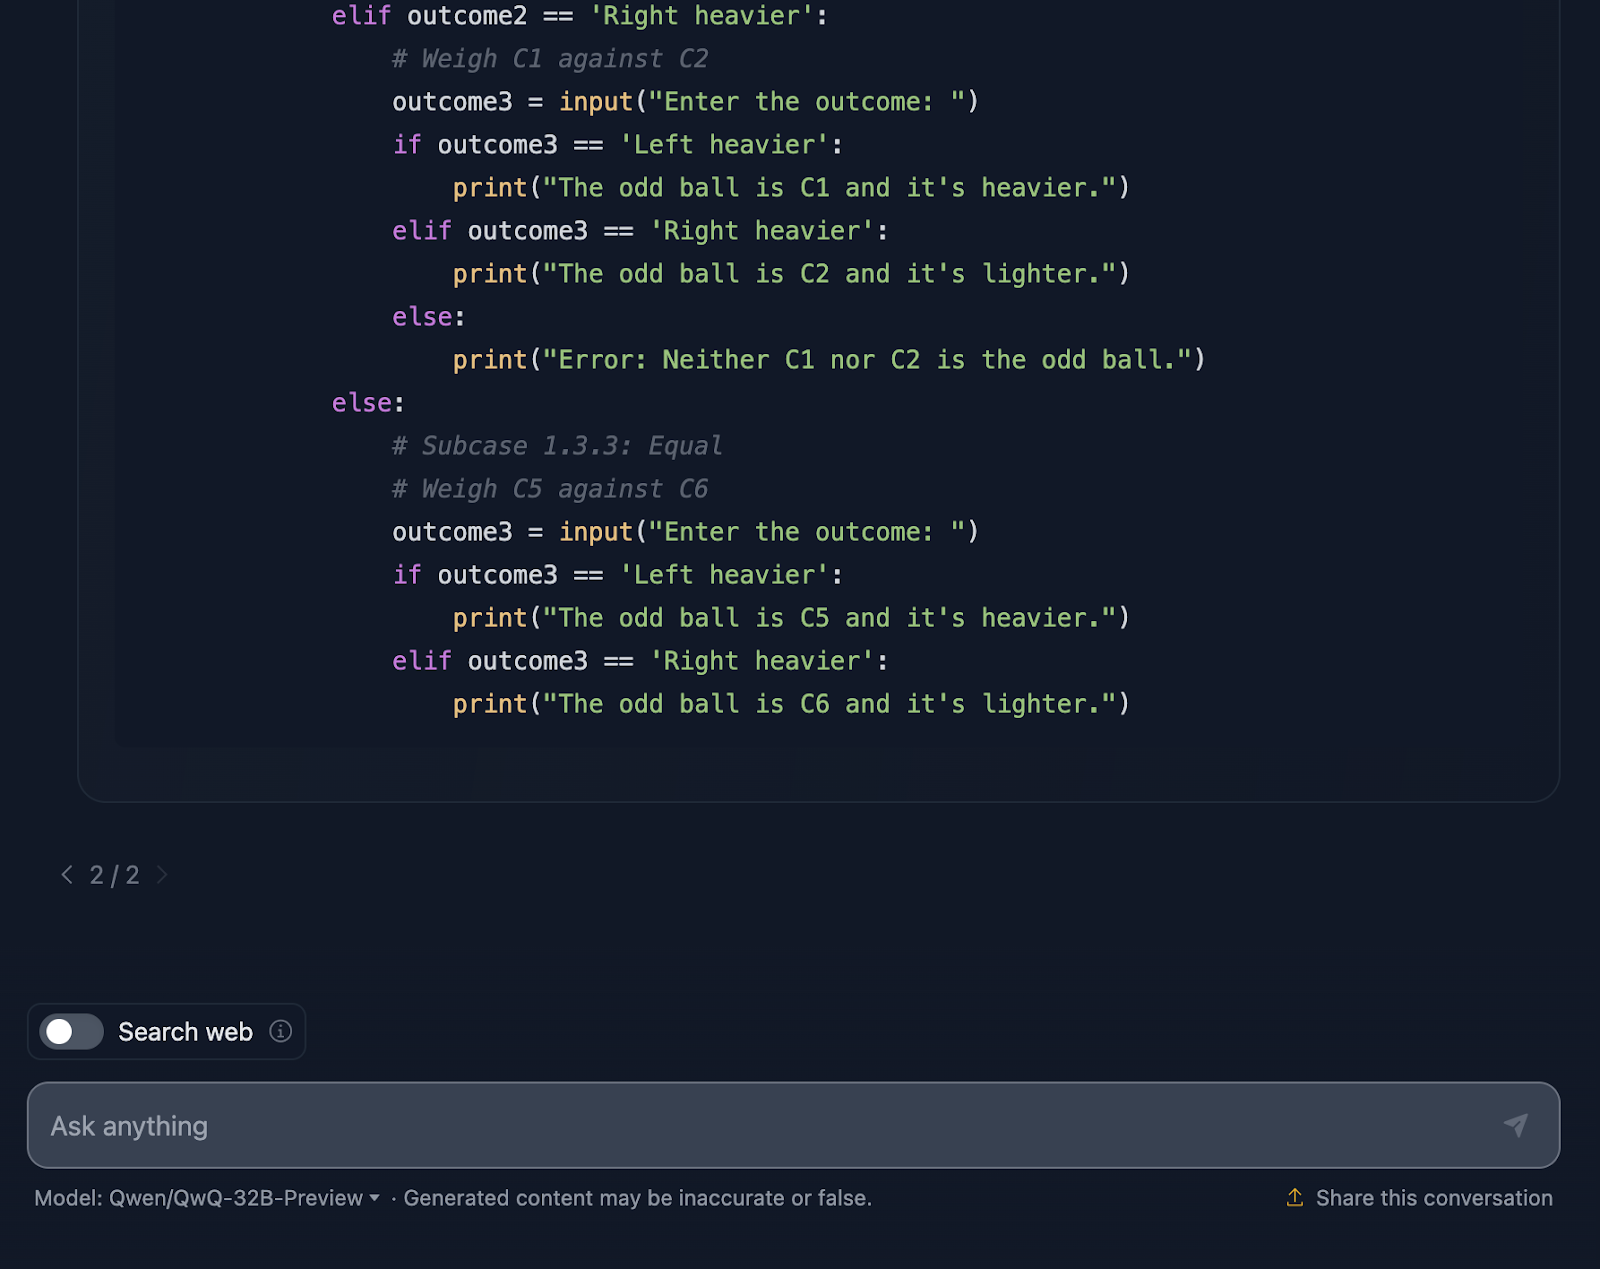Click the Search web label
Image resolution: width=1600 pixels, height=1269 pixels.
(185, 1032)
